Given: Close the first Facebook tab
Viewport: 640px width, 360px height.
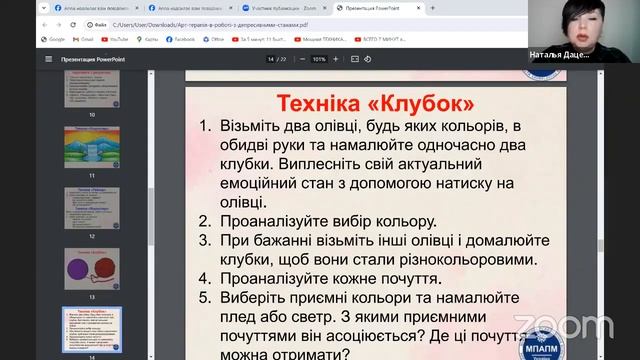Looking at the screenshot, I should [x=137, y=8].
